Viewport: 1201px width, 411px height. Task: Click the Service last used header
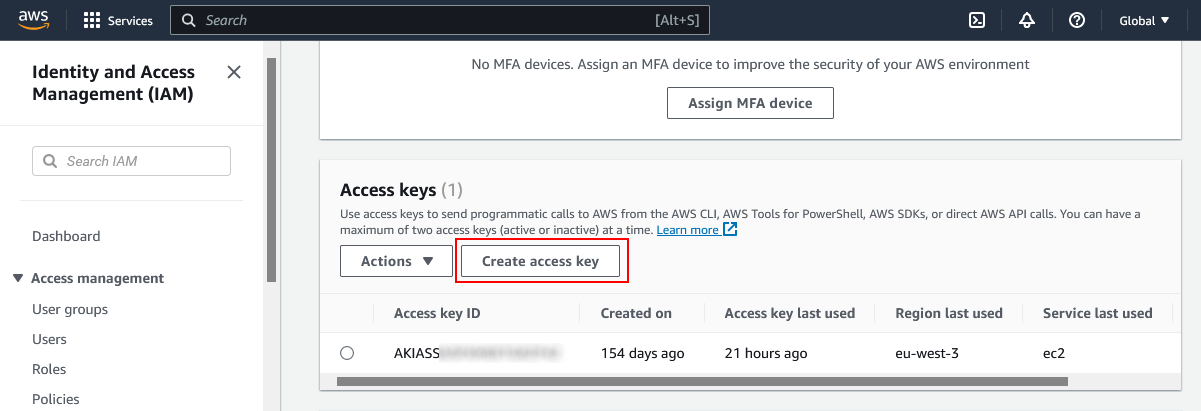1098,313
